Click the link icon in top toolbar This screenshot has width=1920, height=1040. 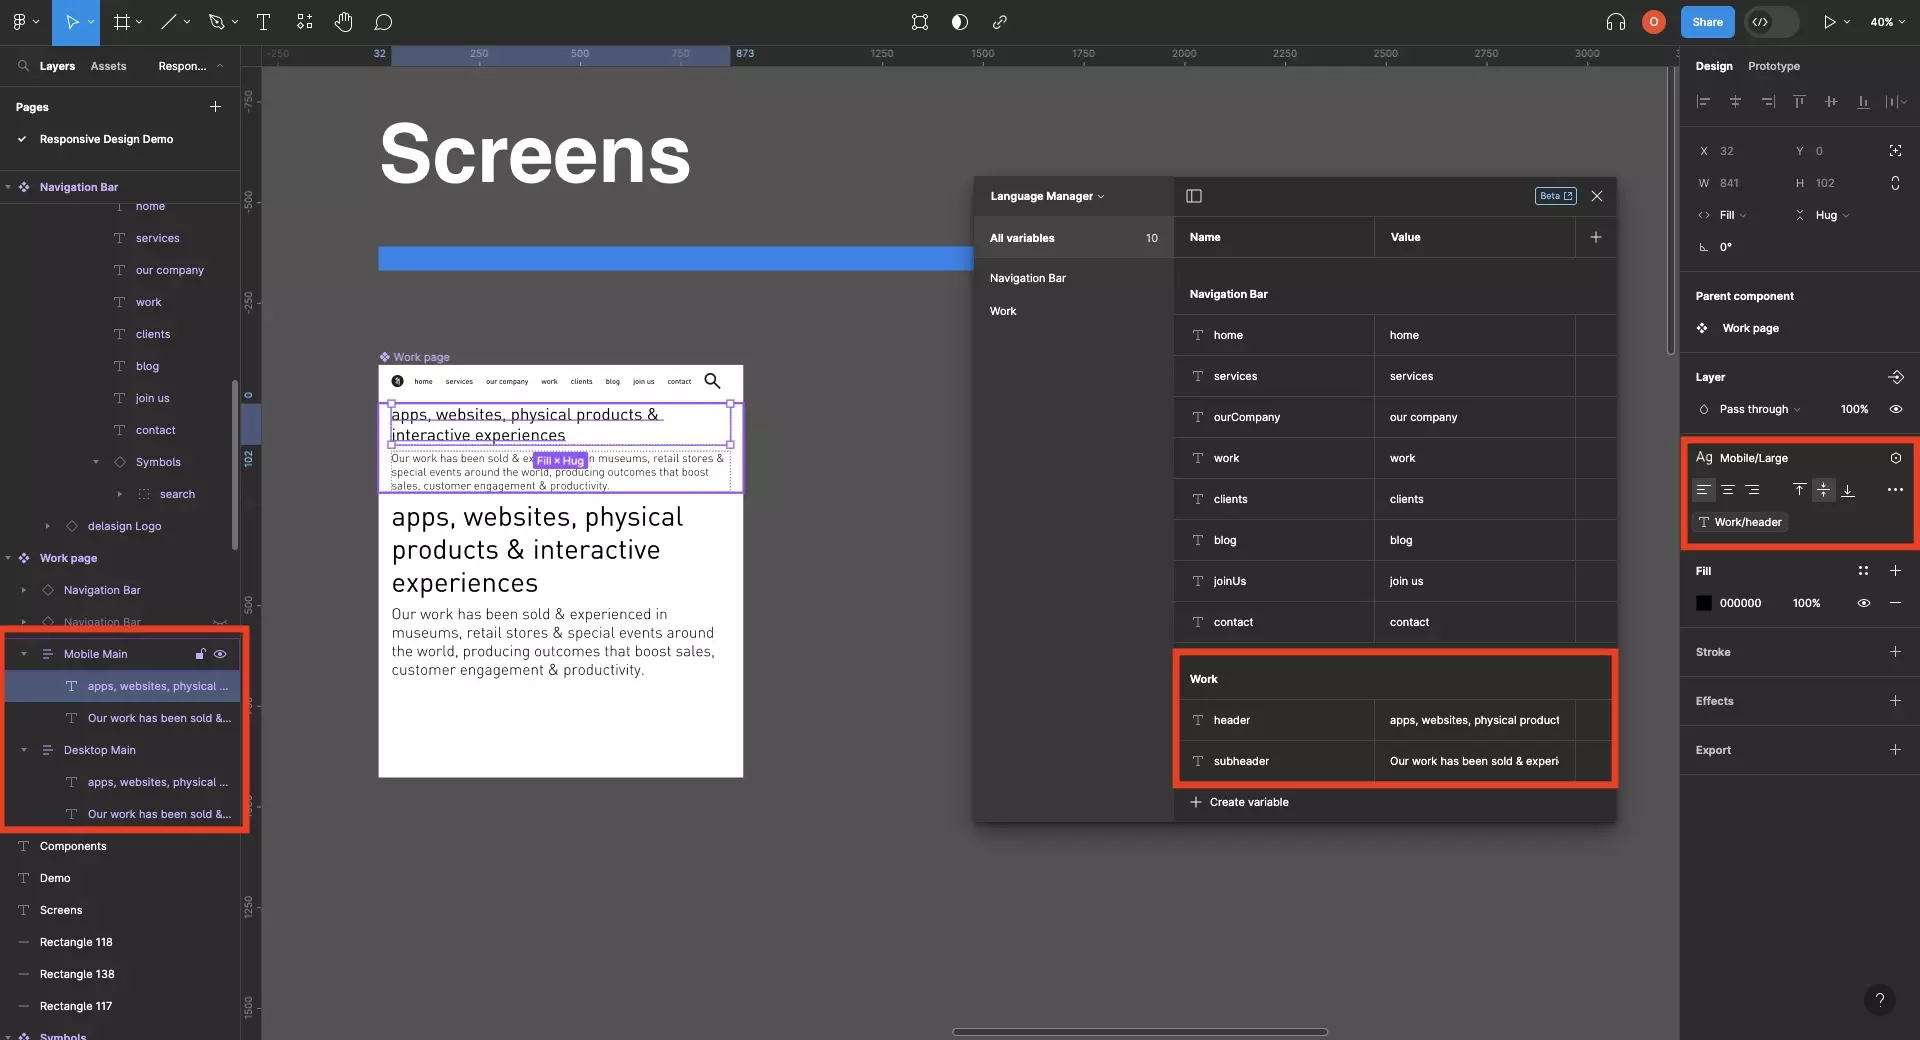tap(999, 22)
